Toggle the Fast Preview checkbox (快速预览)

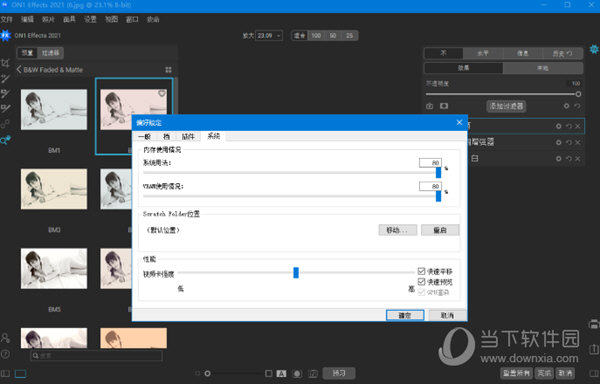(x=421, y=282)
